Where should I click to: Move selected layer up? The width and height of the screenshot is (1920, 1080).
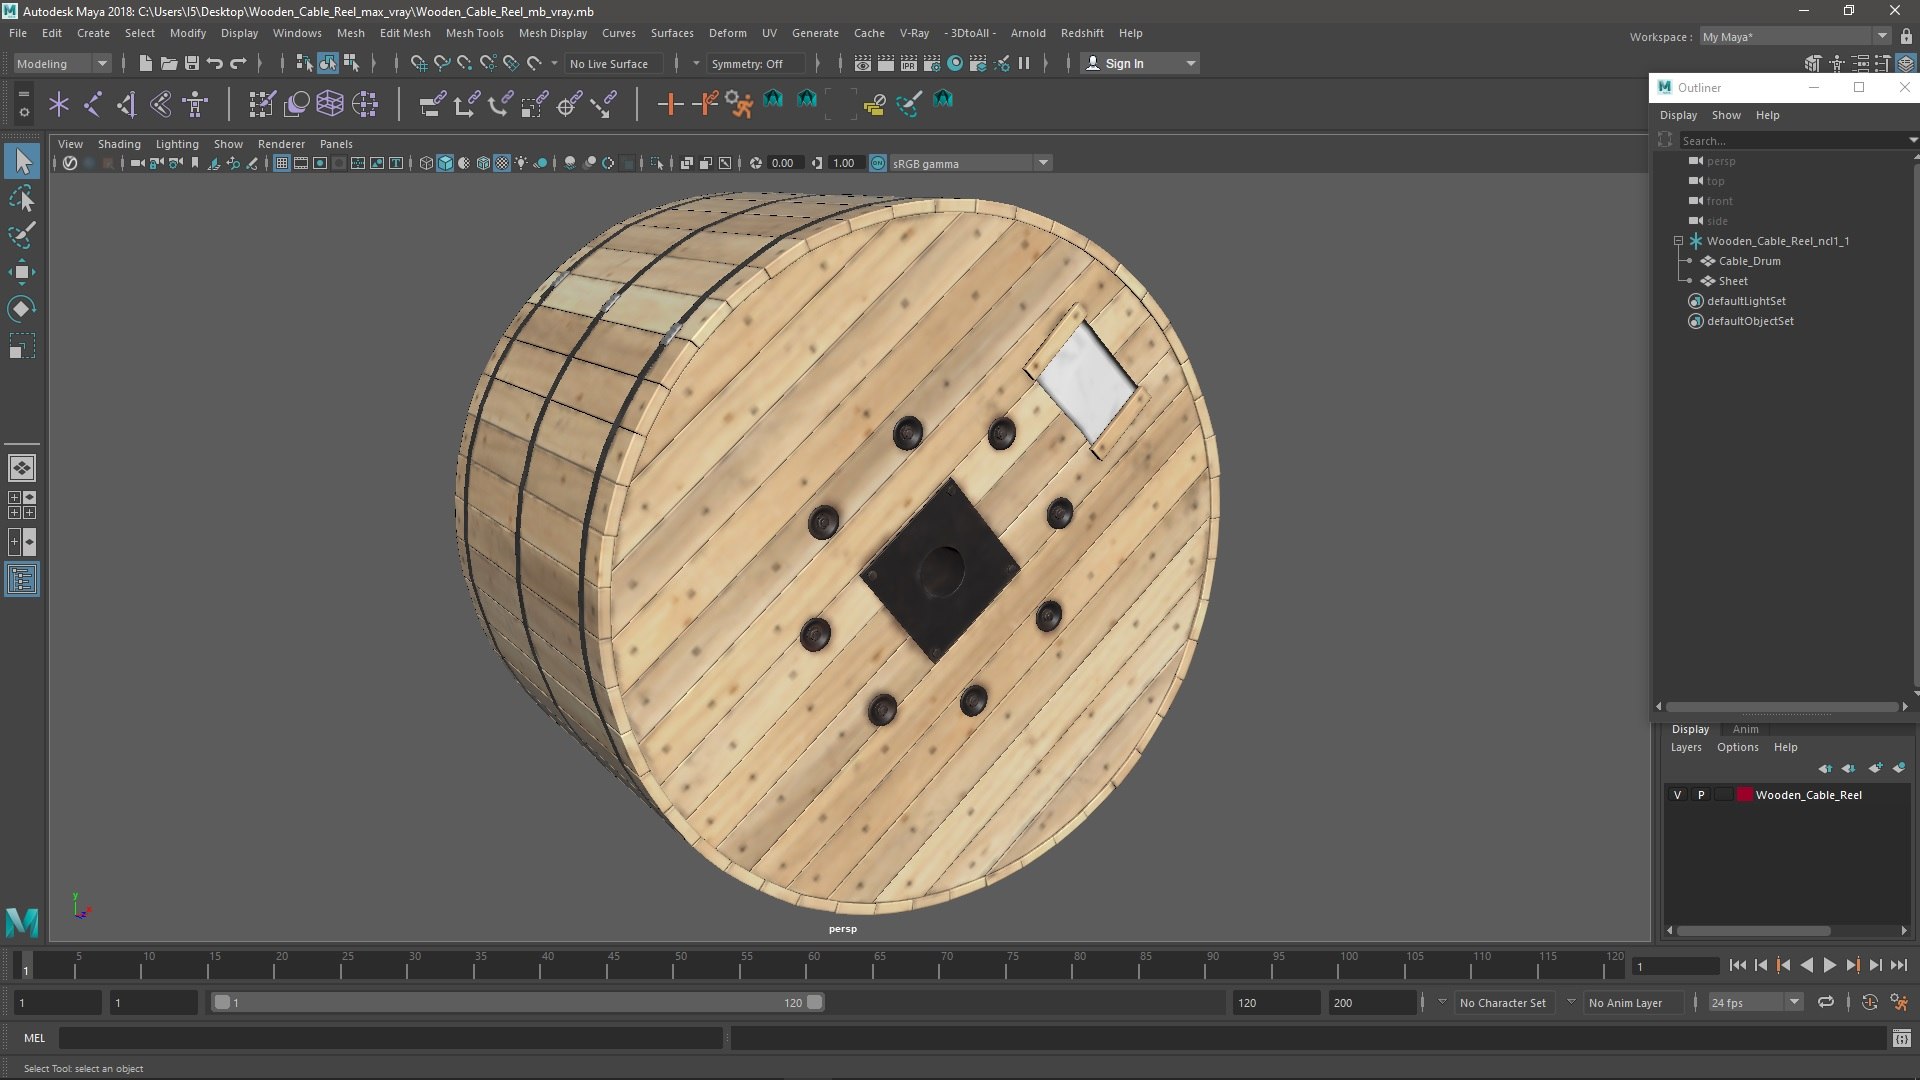tap(1825, 768)
